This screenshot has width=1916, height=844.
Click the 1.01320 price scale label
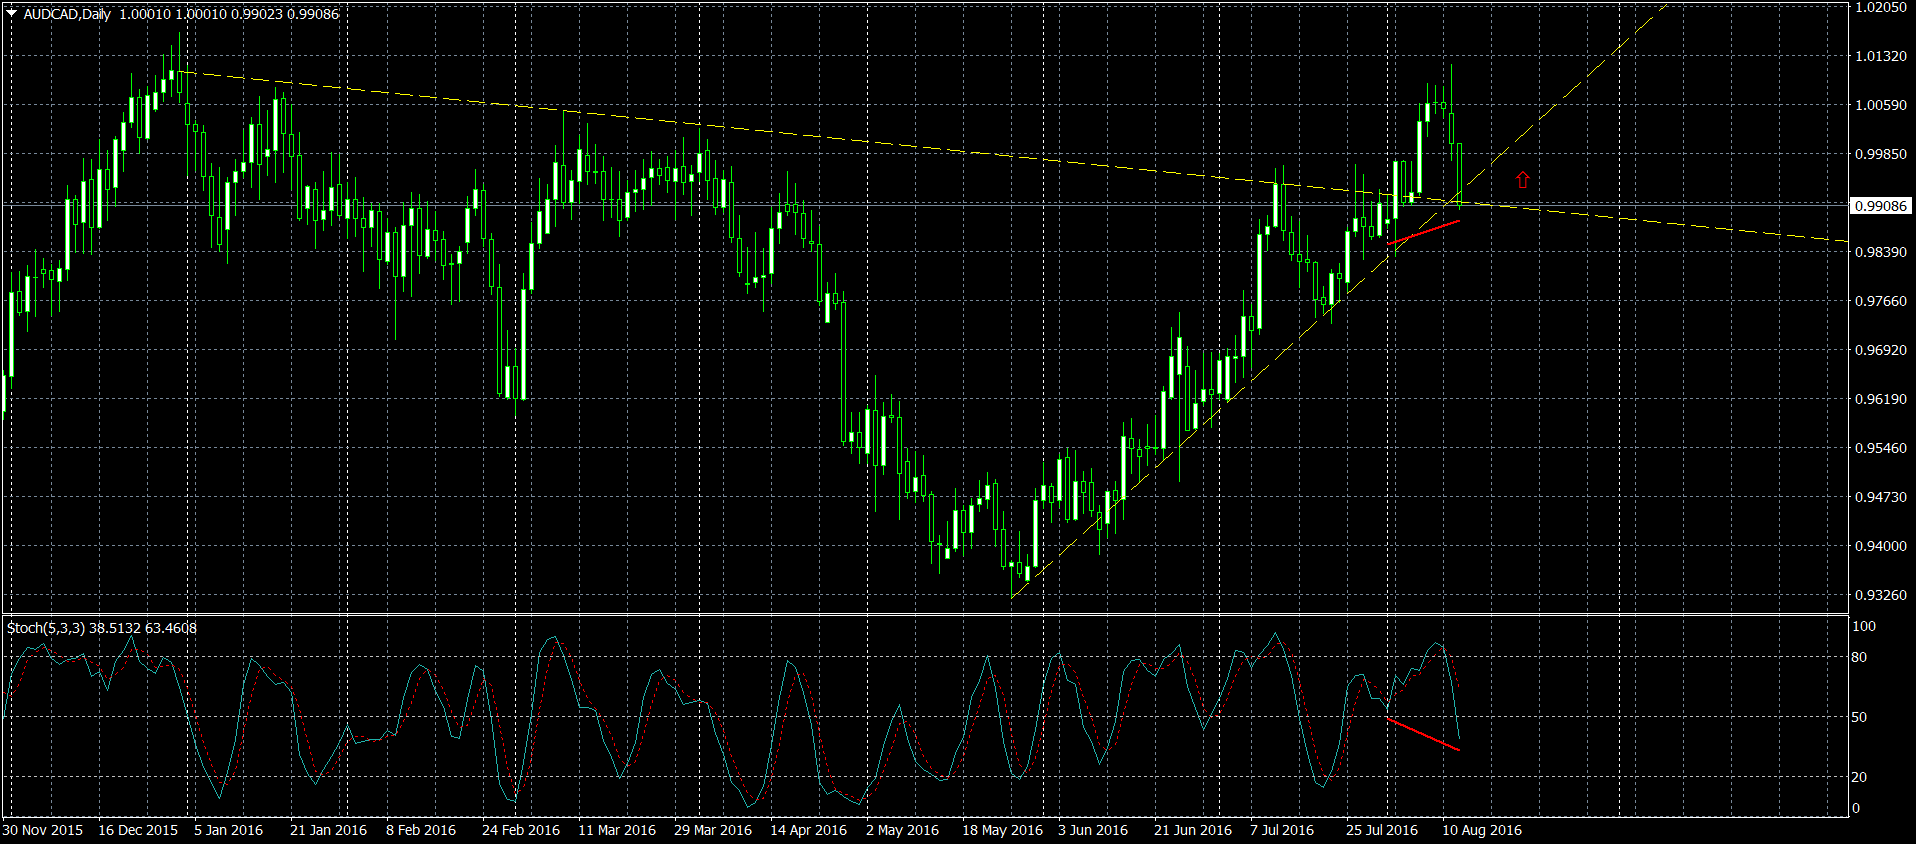[1881, 56]
